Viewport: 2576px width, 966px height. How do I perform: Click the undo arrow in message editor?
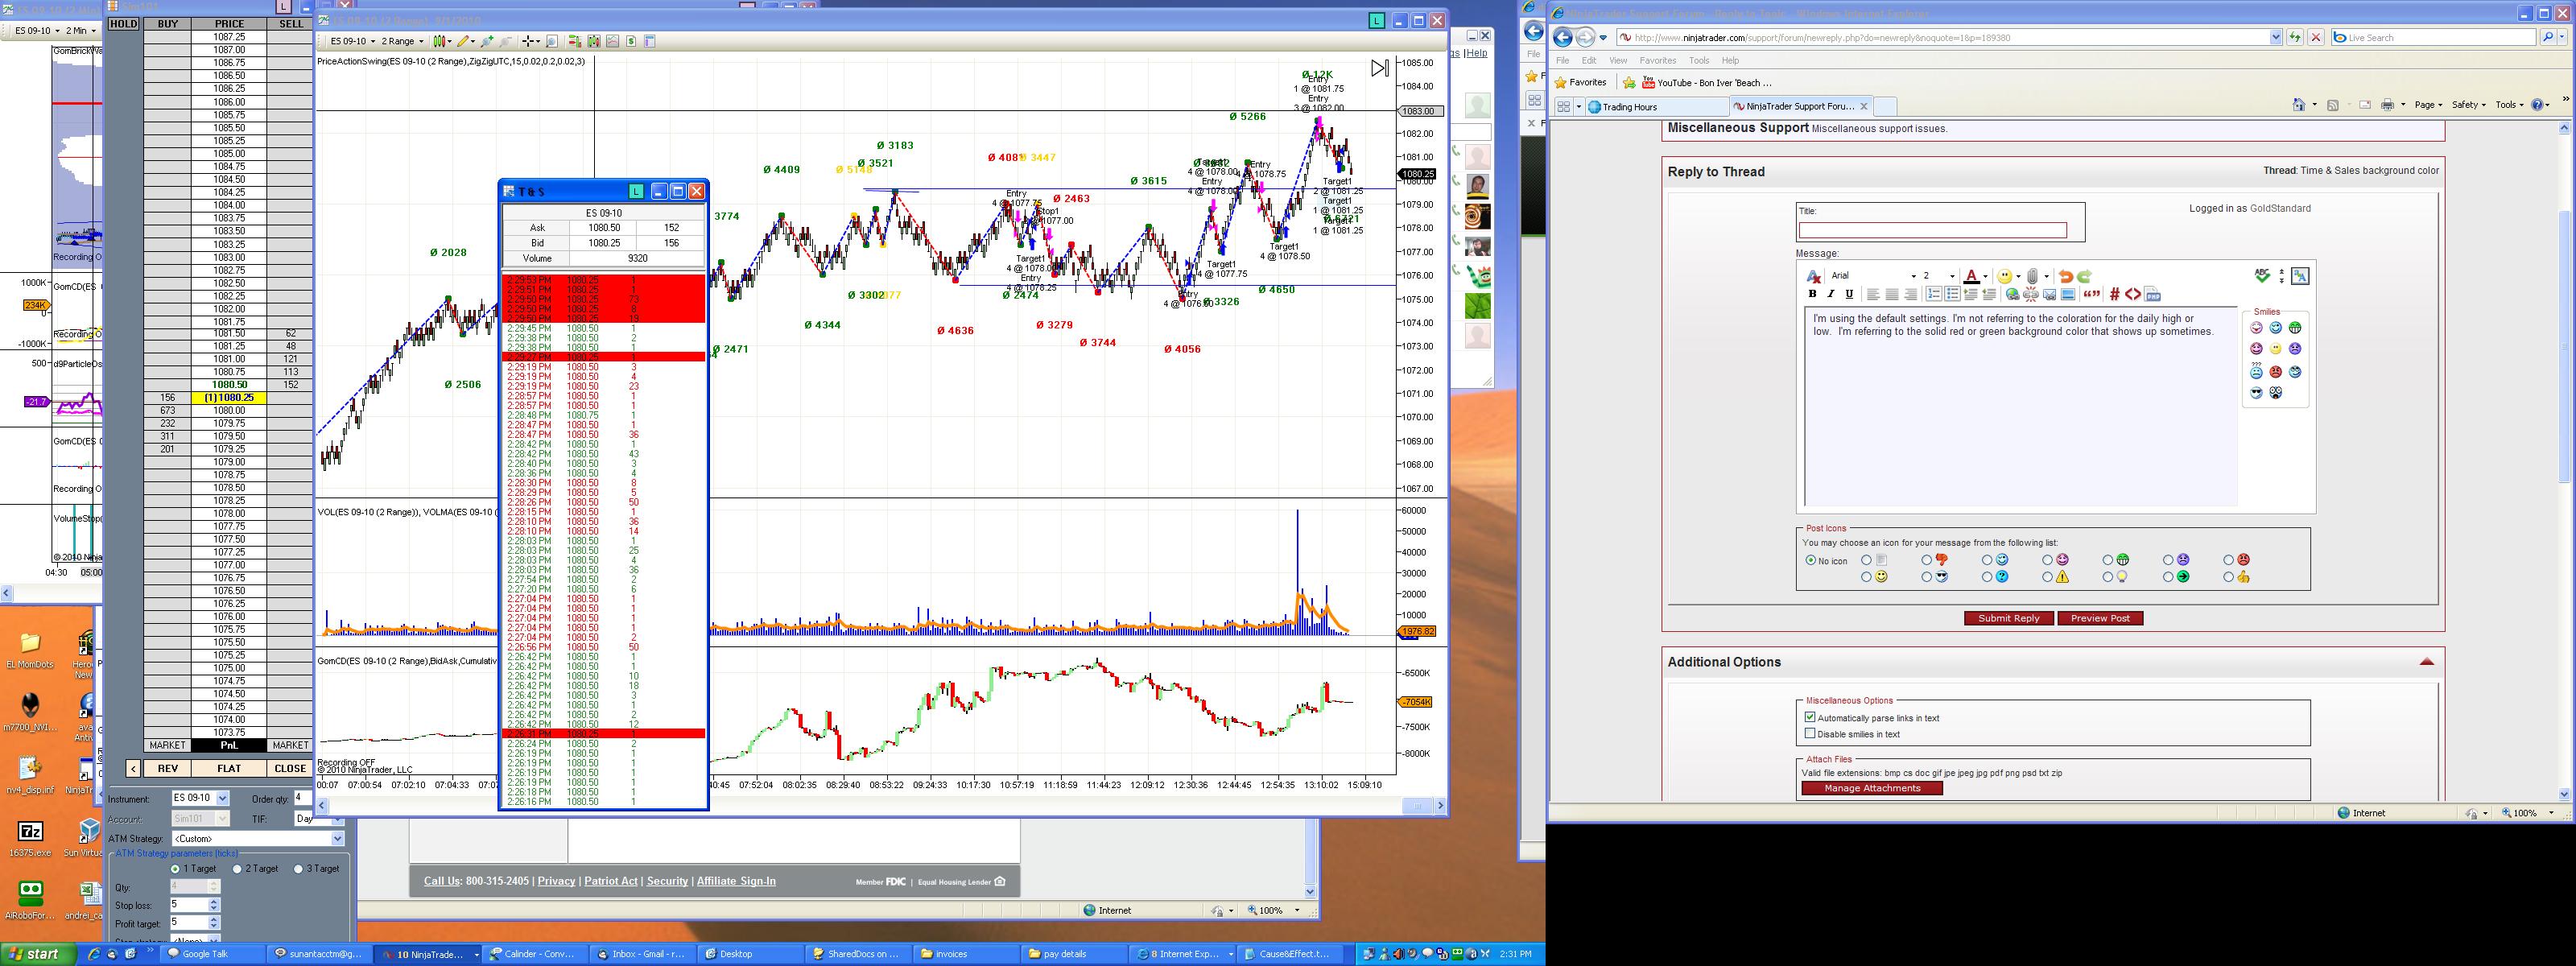tap(2066, 276)
